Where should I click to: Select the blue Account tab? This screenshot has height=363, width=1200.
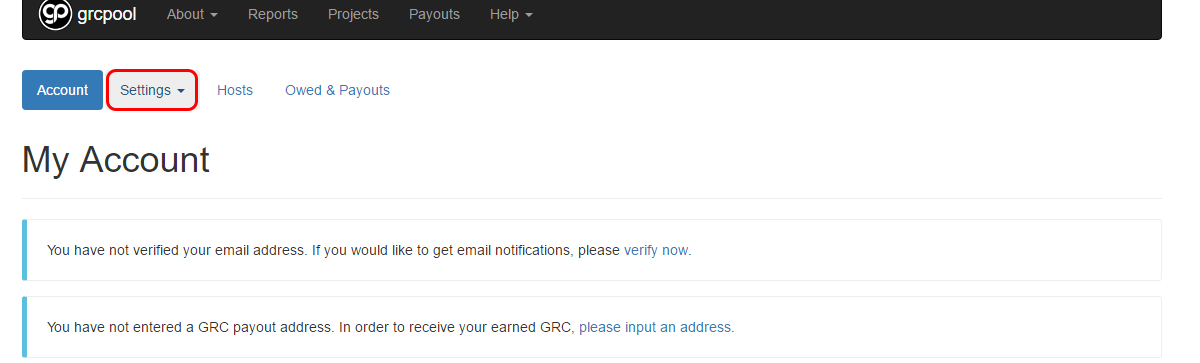62,90
